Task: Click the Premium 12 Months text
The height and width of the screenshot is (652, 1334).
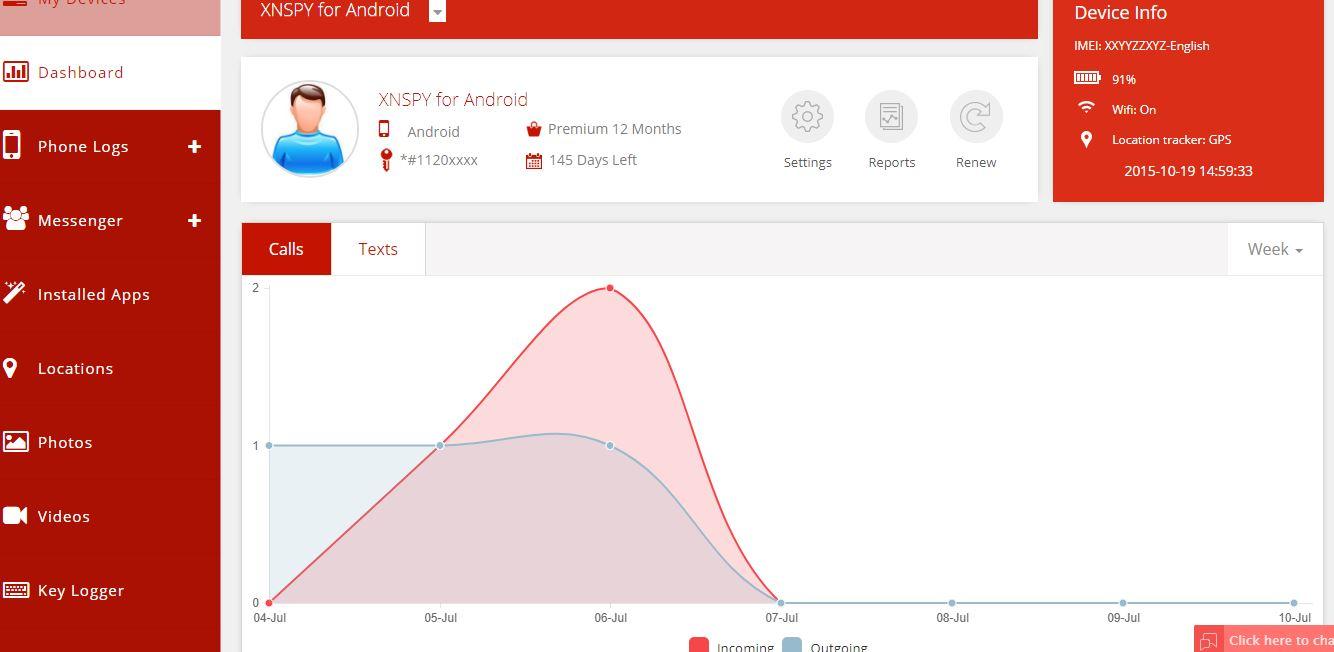Action: click(x=615, y=129)
